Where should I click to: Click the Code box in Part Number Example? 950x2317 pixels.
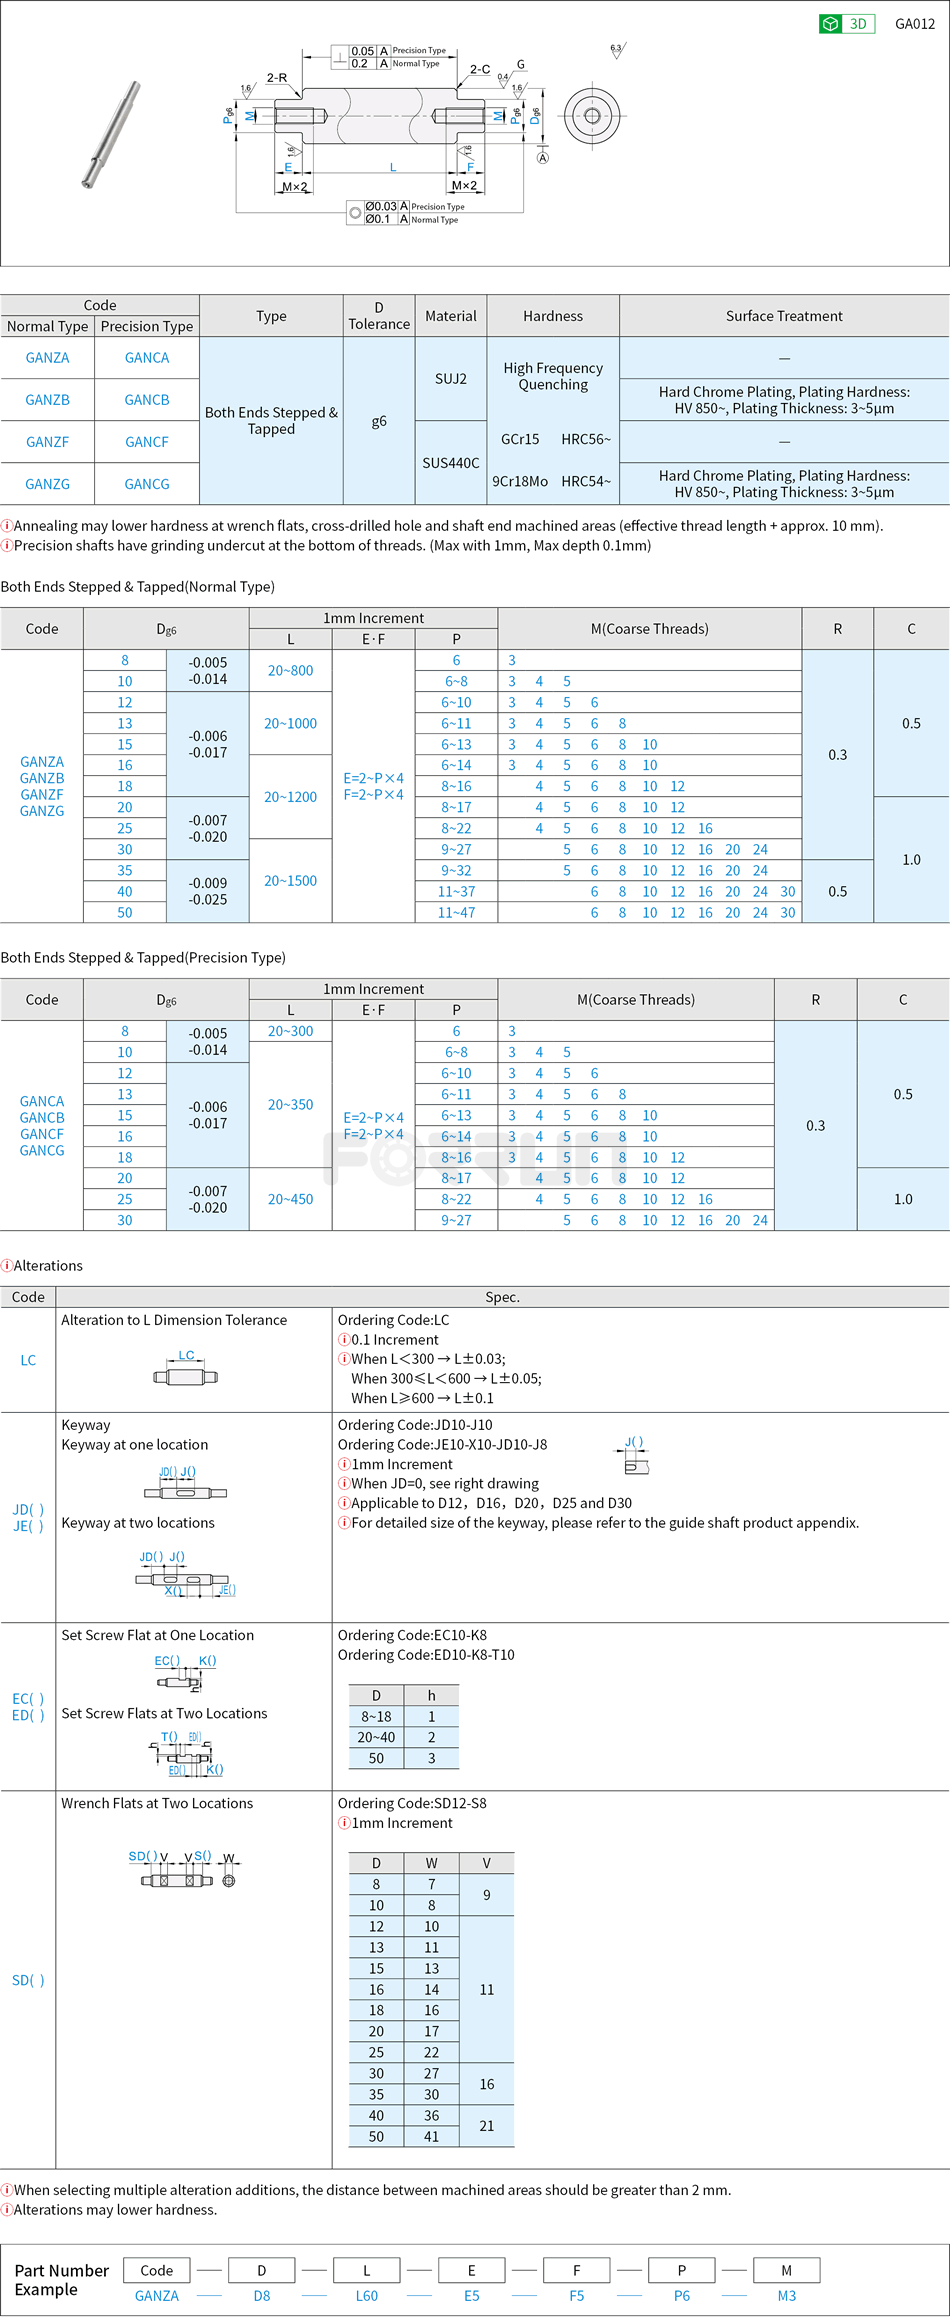157,2270
